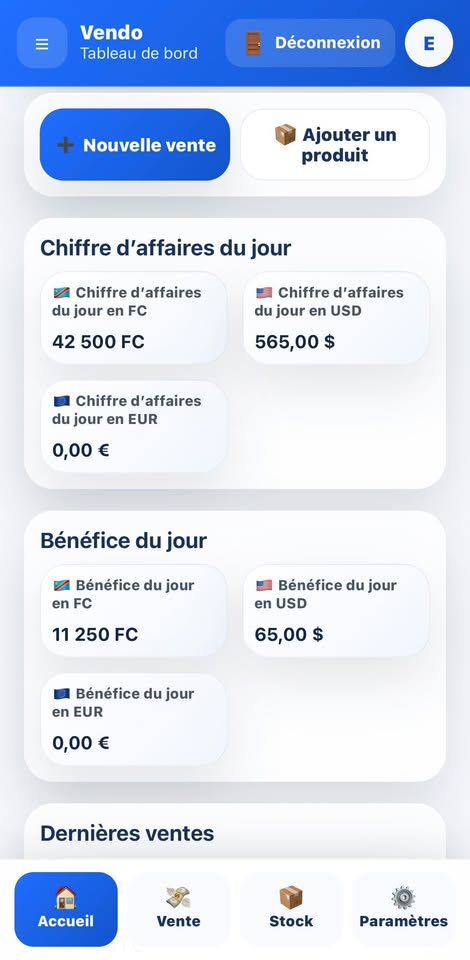Tap the package icon on Ajouter un produit

285,135
